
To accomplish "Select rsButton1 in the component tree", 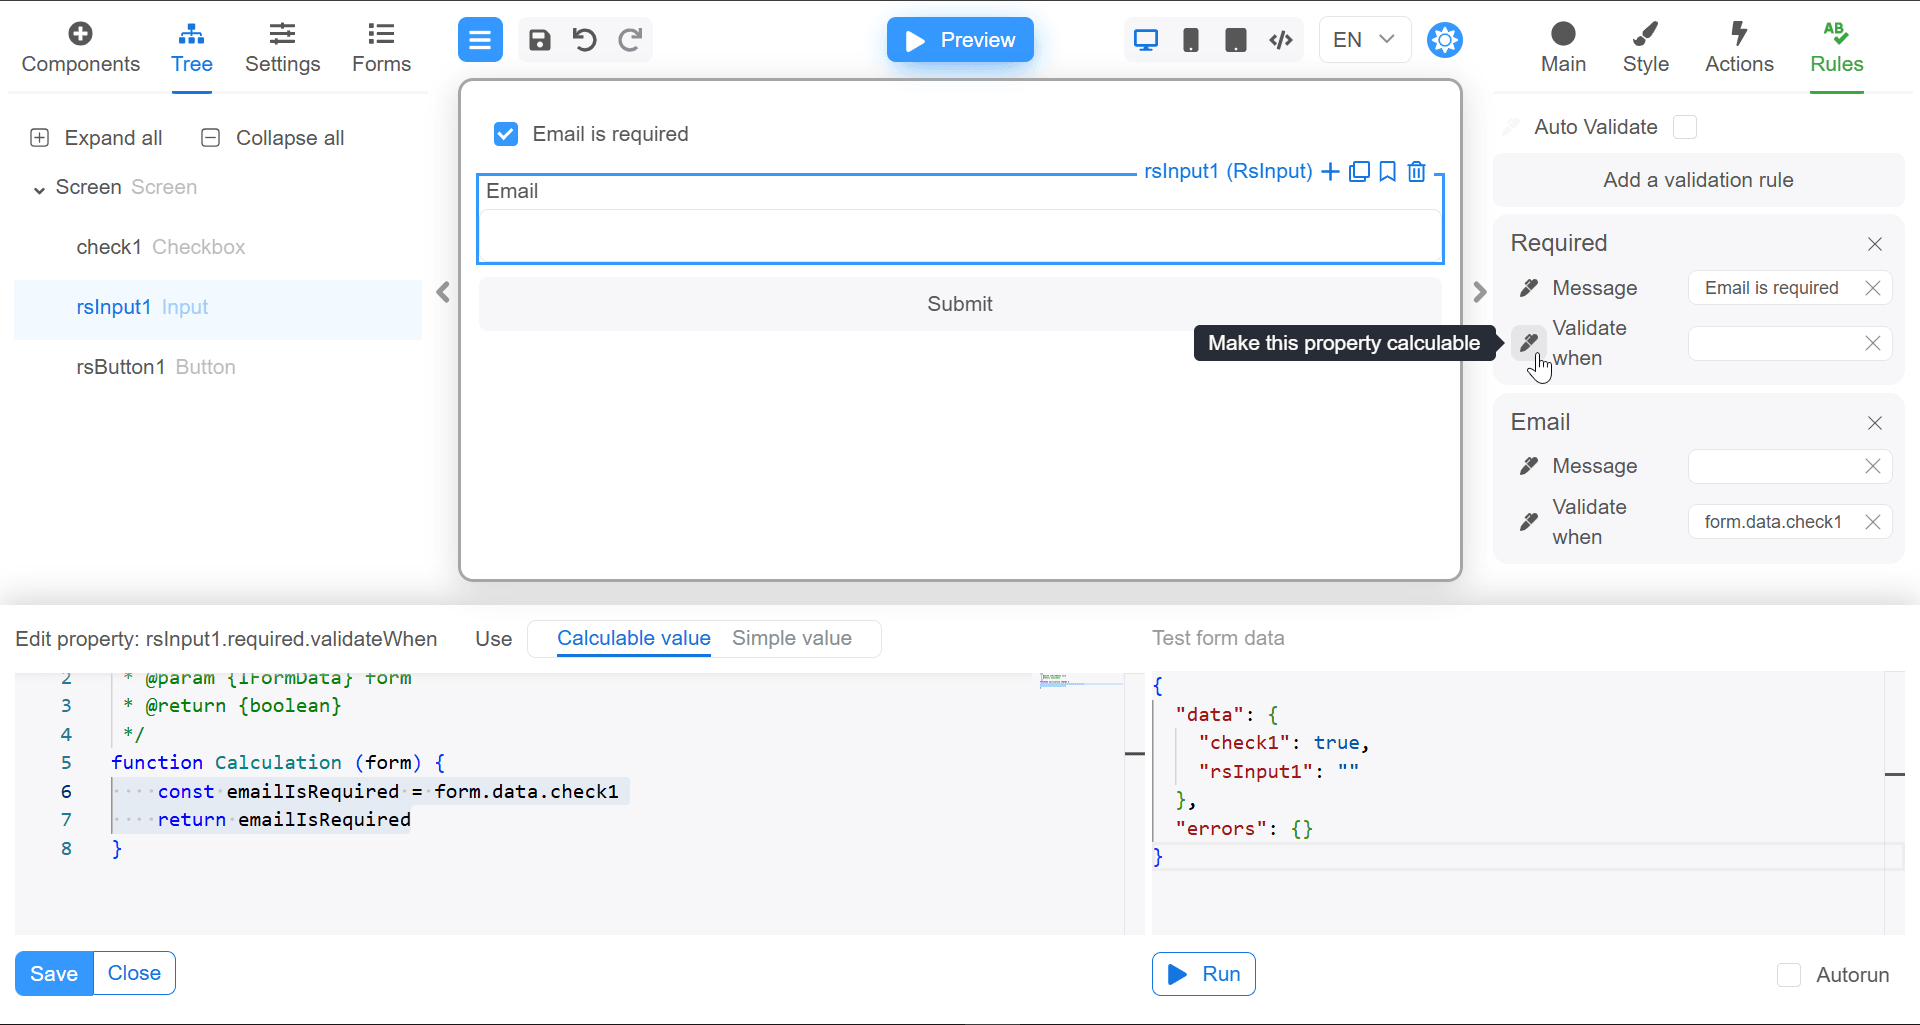I will (x=121, y=367).
